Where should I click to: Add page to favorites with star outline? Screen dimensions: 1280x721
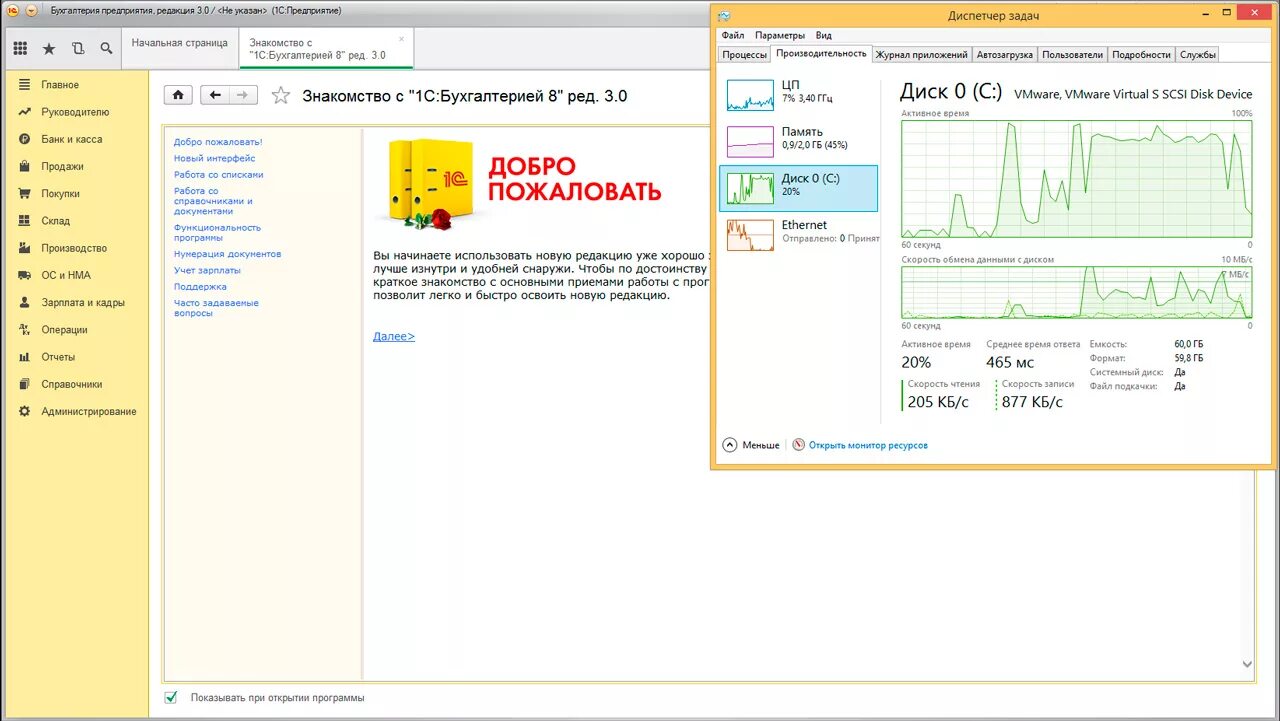pos(281,95)
